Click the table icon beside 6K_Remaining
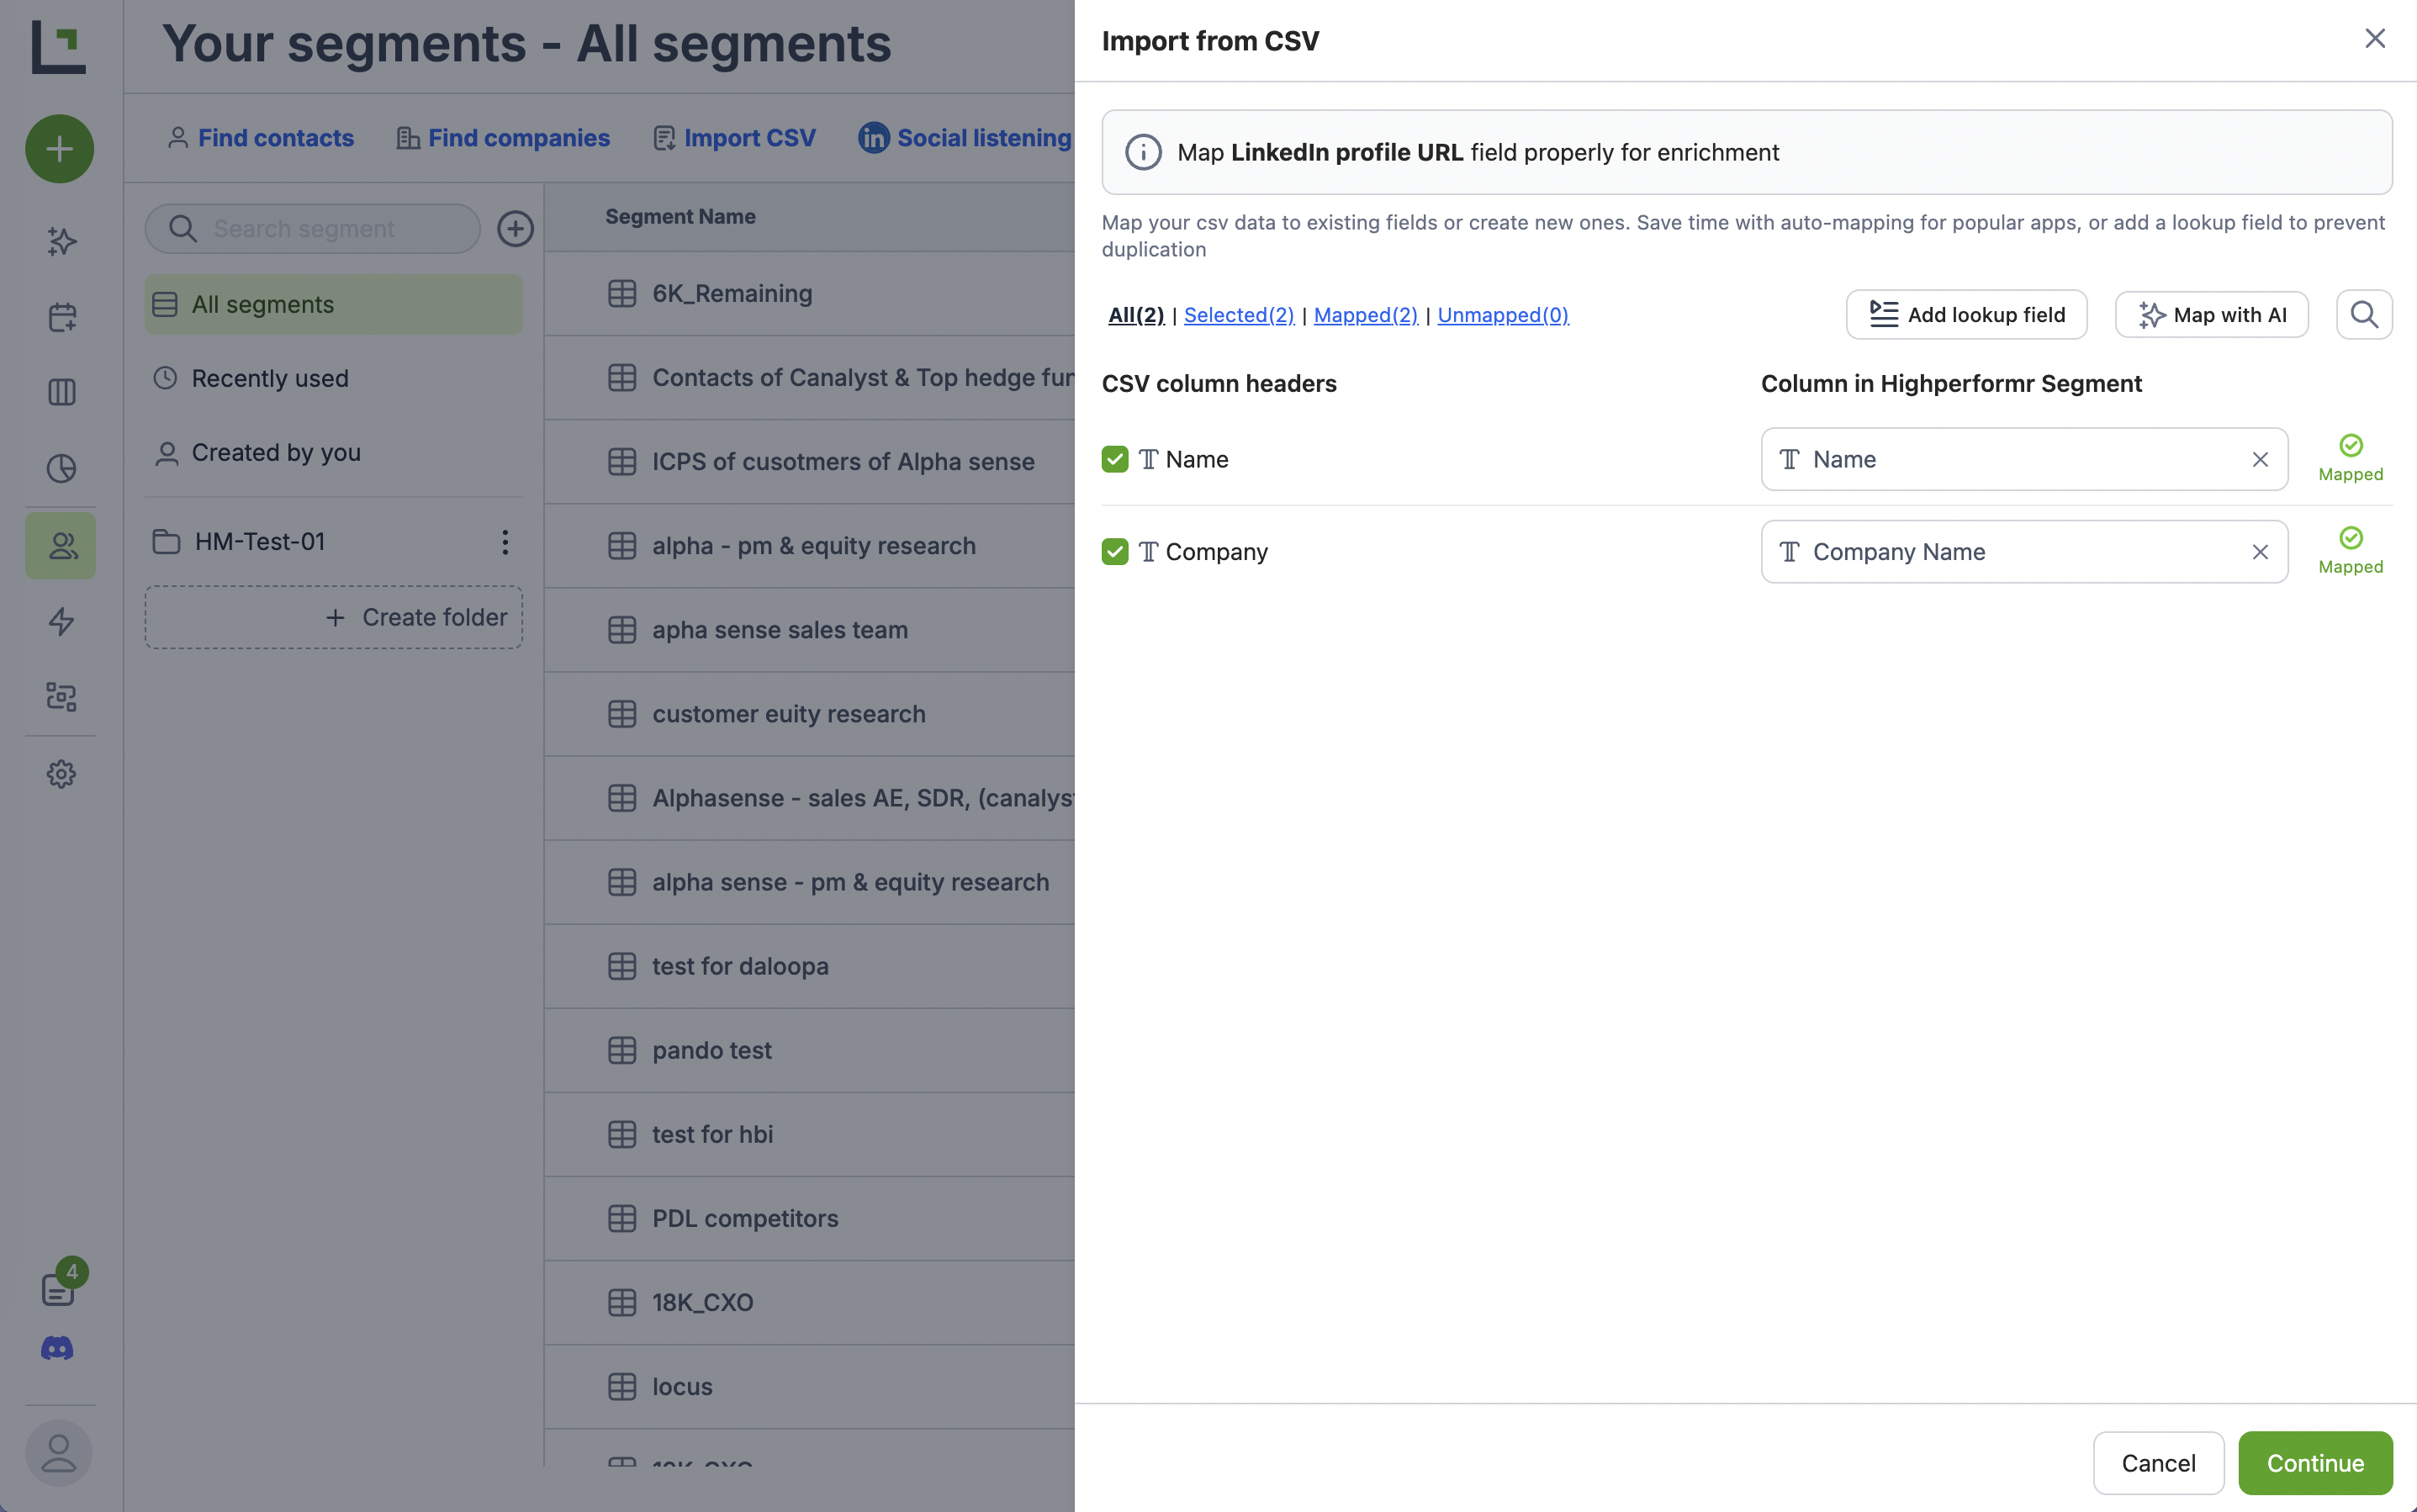The height and width of the screenshot is (1512, 2417). pos(622,294)
